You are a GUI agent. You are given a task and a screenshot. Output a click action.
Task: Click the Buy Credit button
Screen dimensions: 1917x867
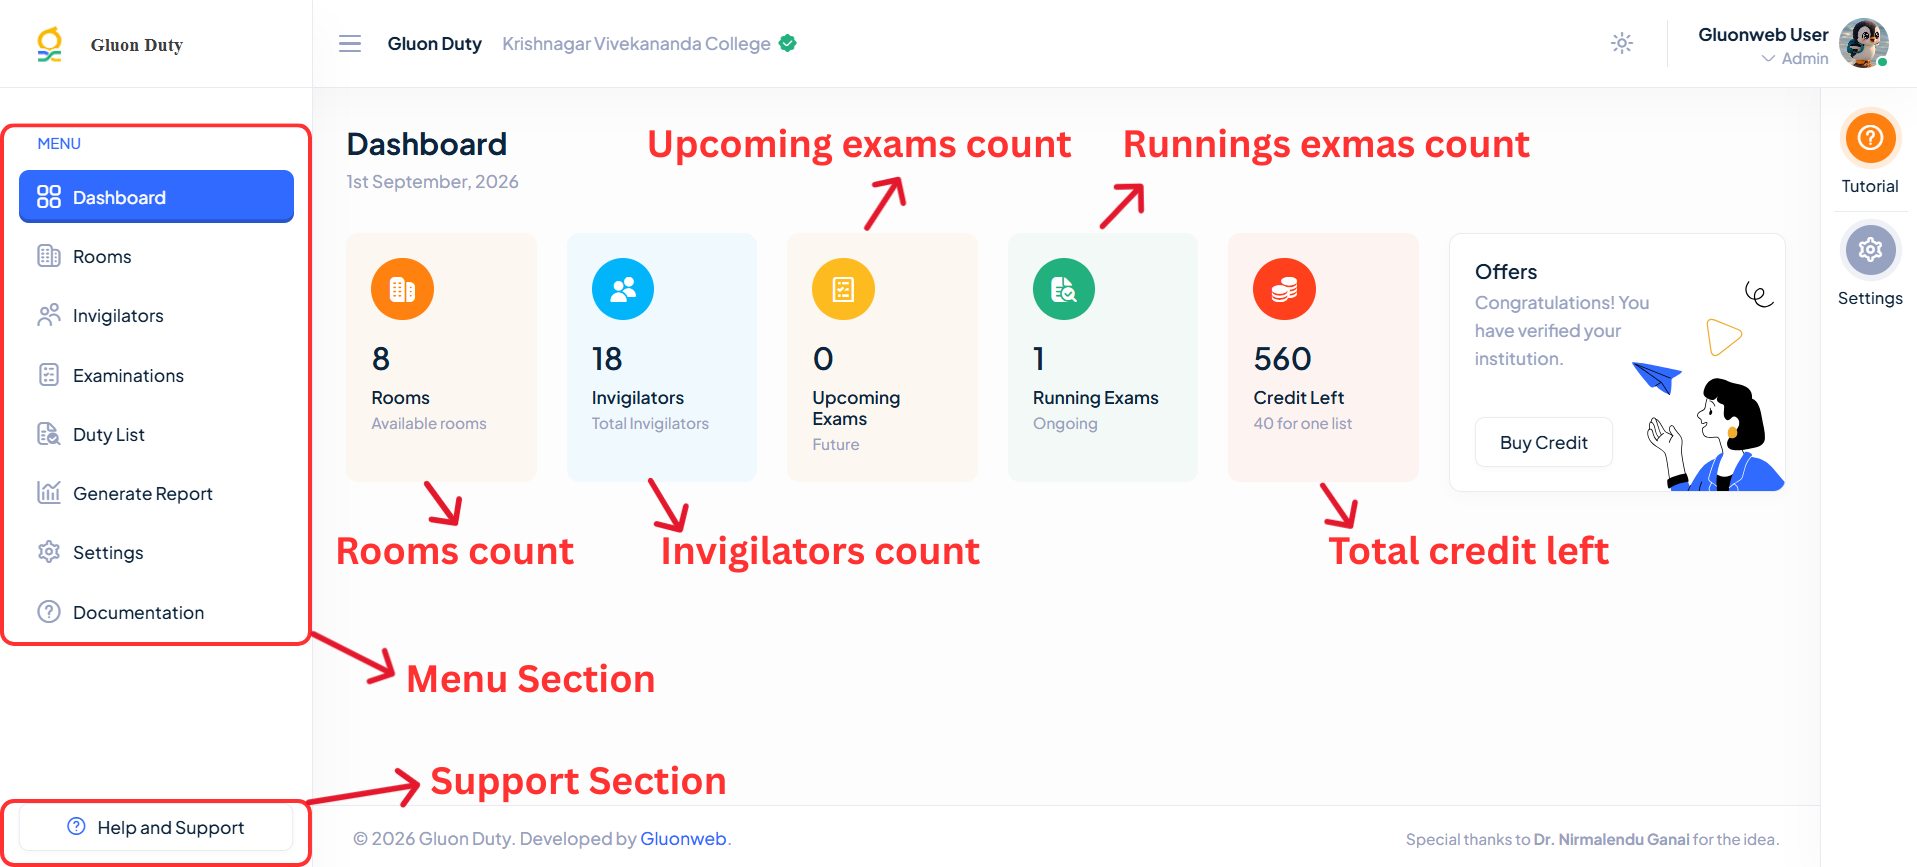[x=1544, y=442]
